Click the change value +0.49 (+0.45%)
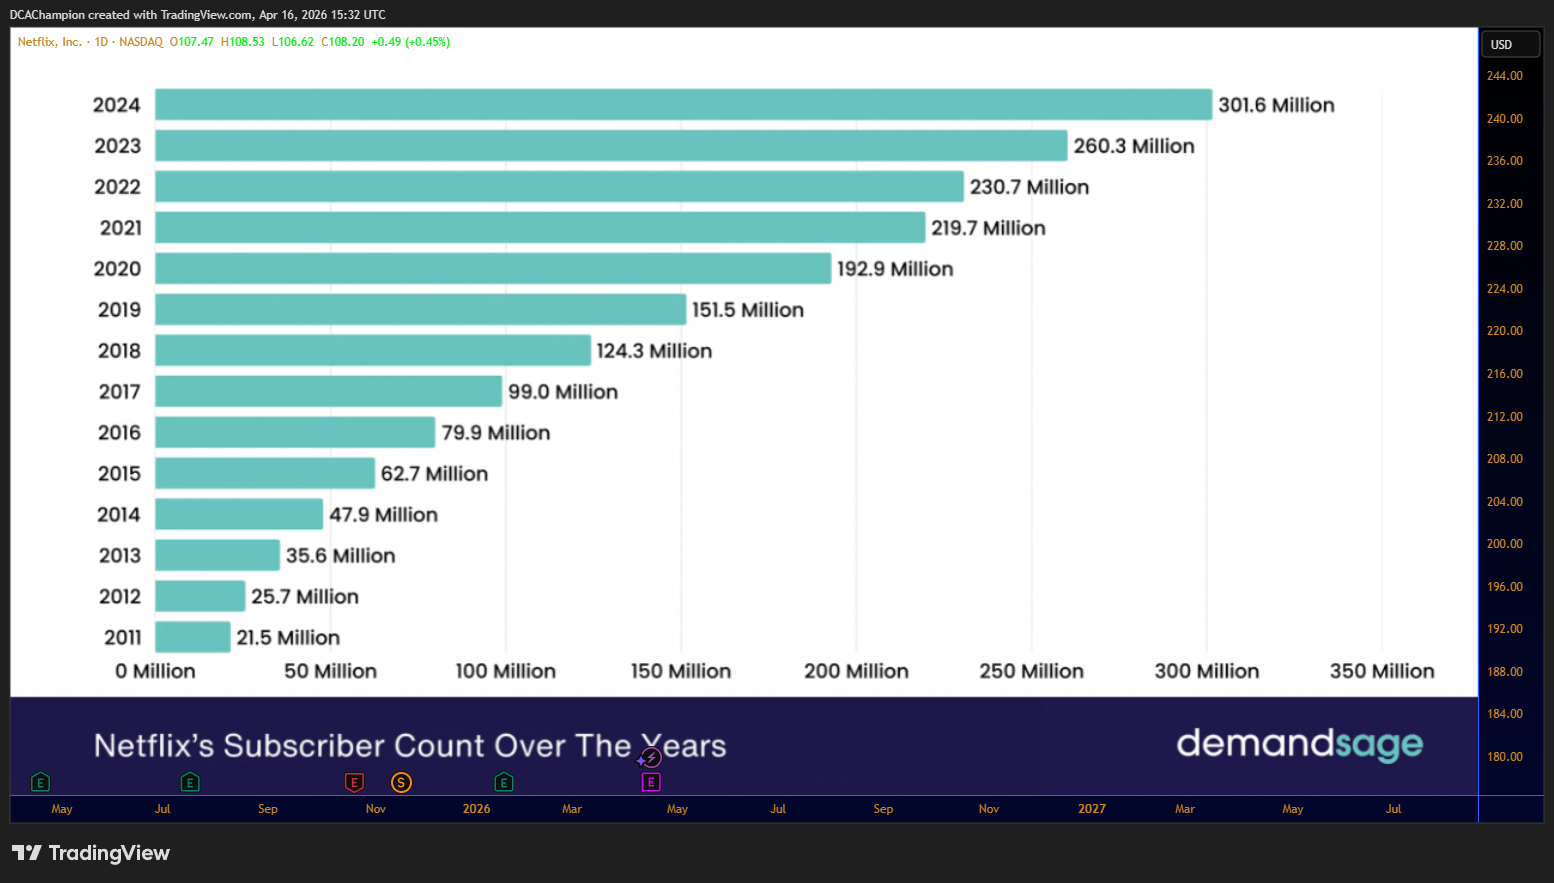1554x883 pixels. click(x=411, y=42)
